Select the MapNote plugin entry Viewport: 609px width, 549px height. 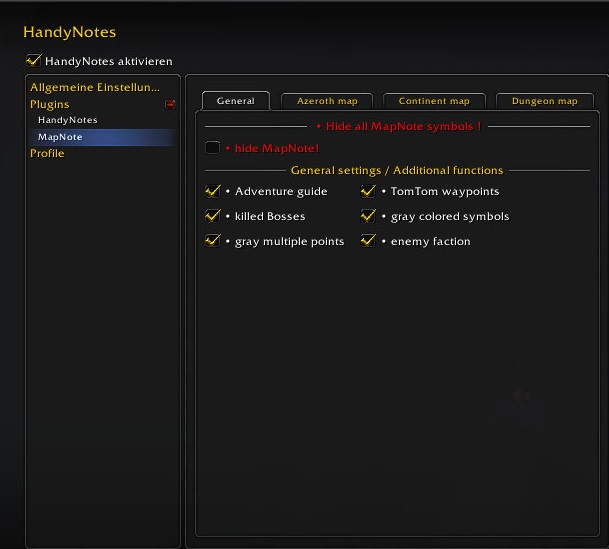coord(60,137)
